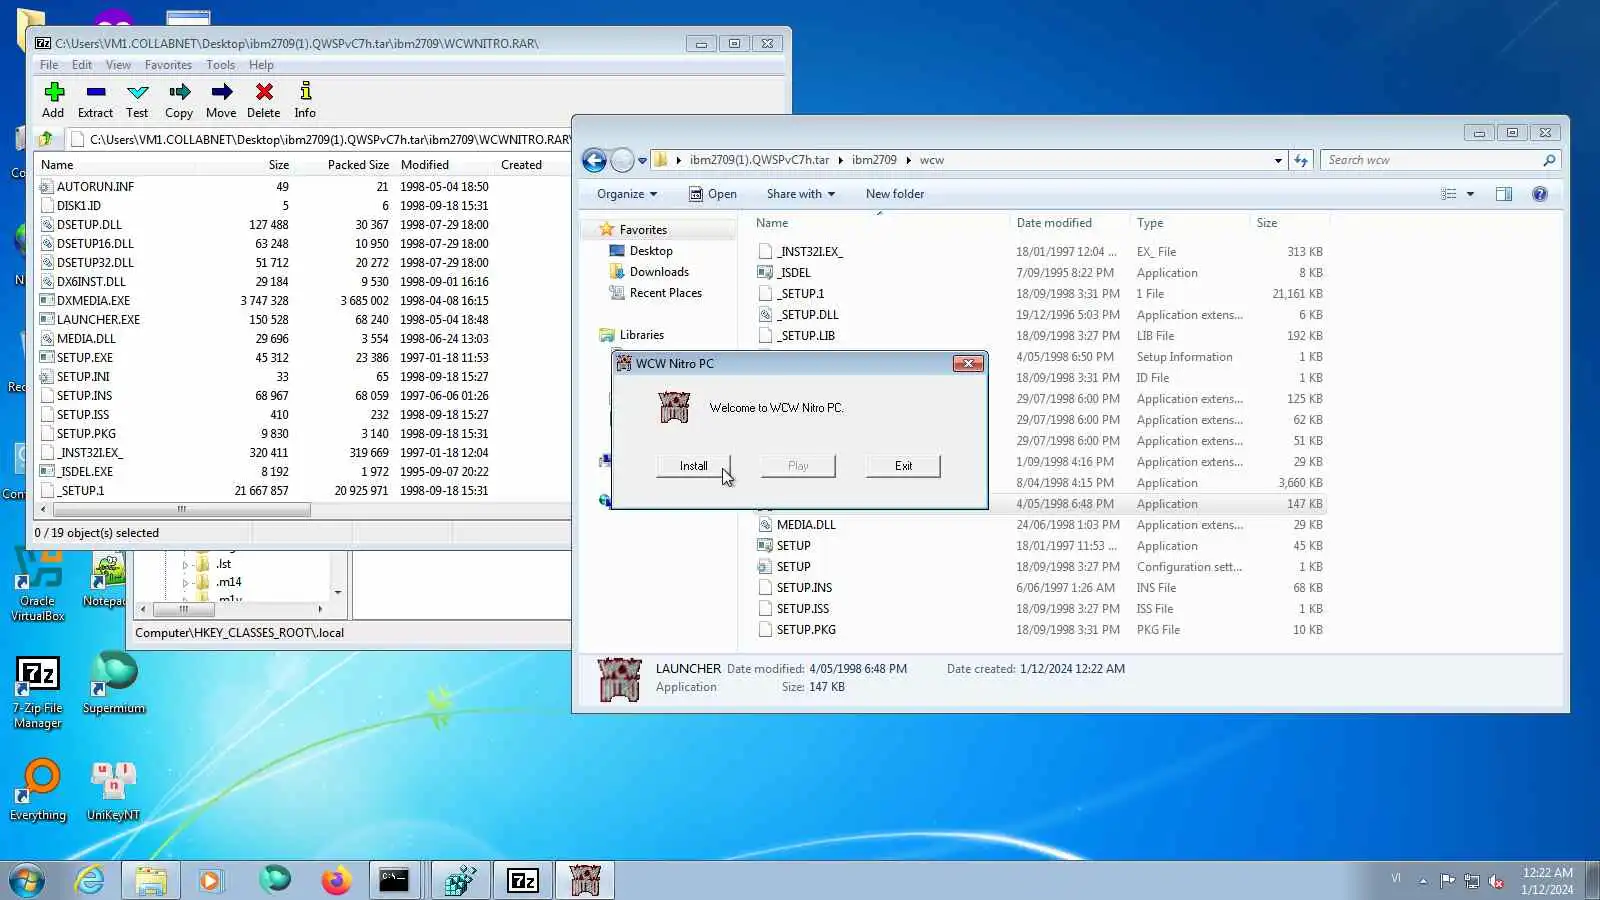Select the UniKeyNT desktop shortcut
The image size is (1600, 900).
pyautogui.click(x=113, y=790)
